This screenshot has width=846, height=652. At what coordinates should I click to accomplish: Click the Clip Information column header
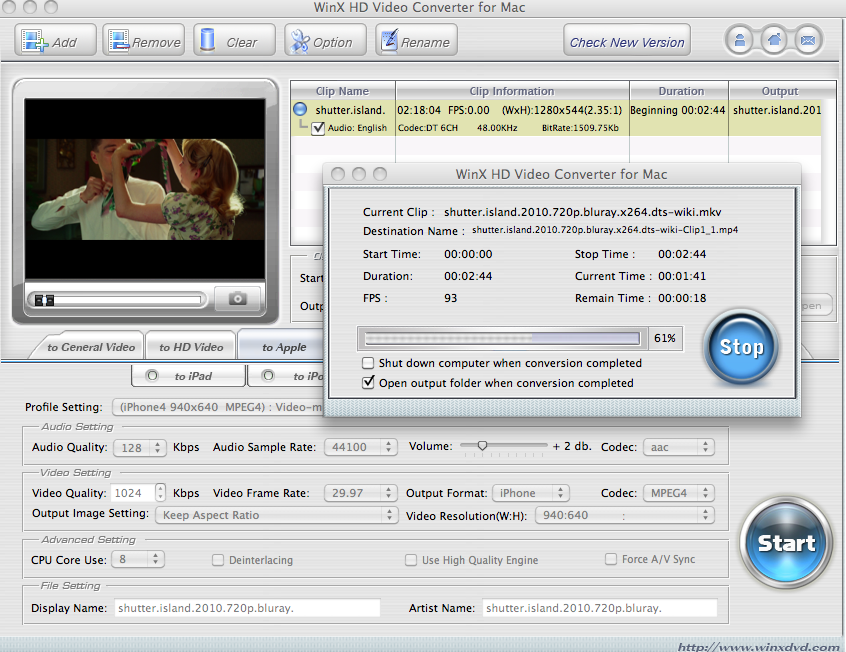(512, 91)
